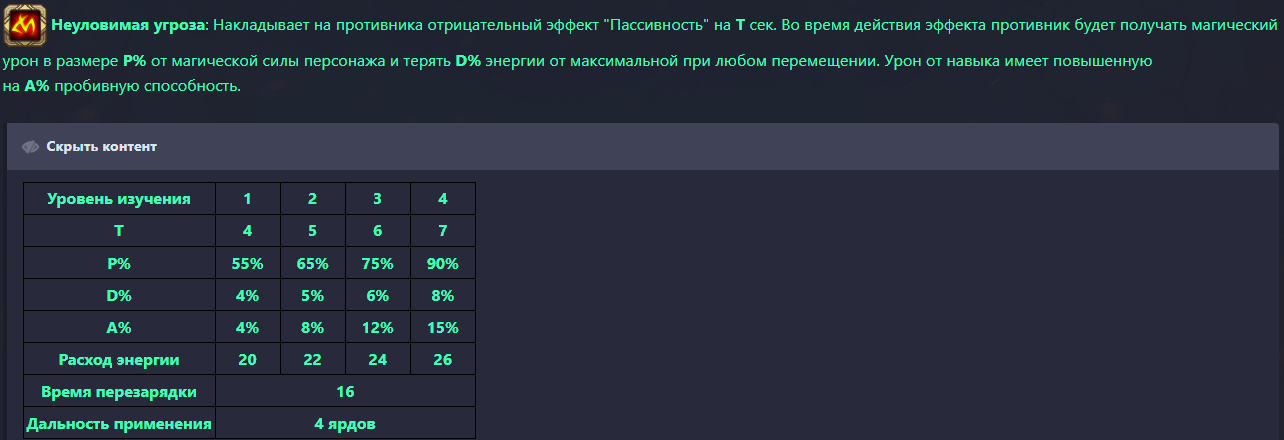Viewport: 1284px width, 440px height.
Task: Click the Дальность применения row label
Action: click(119, 423)
